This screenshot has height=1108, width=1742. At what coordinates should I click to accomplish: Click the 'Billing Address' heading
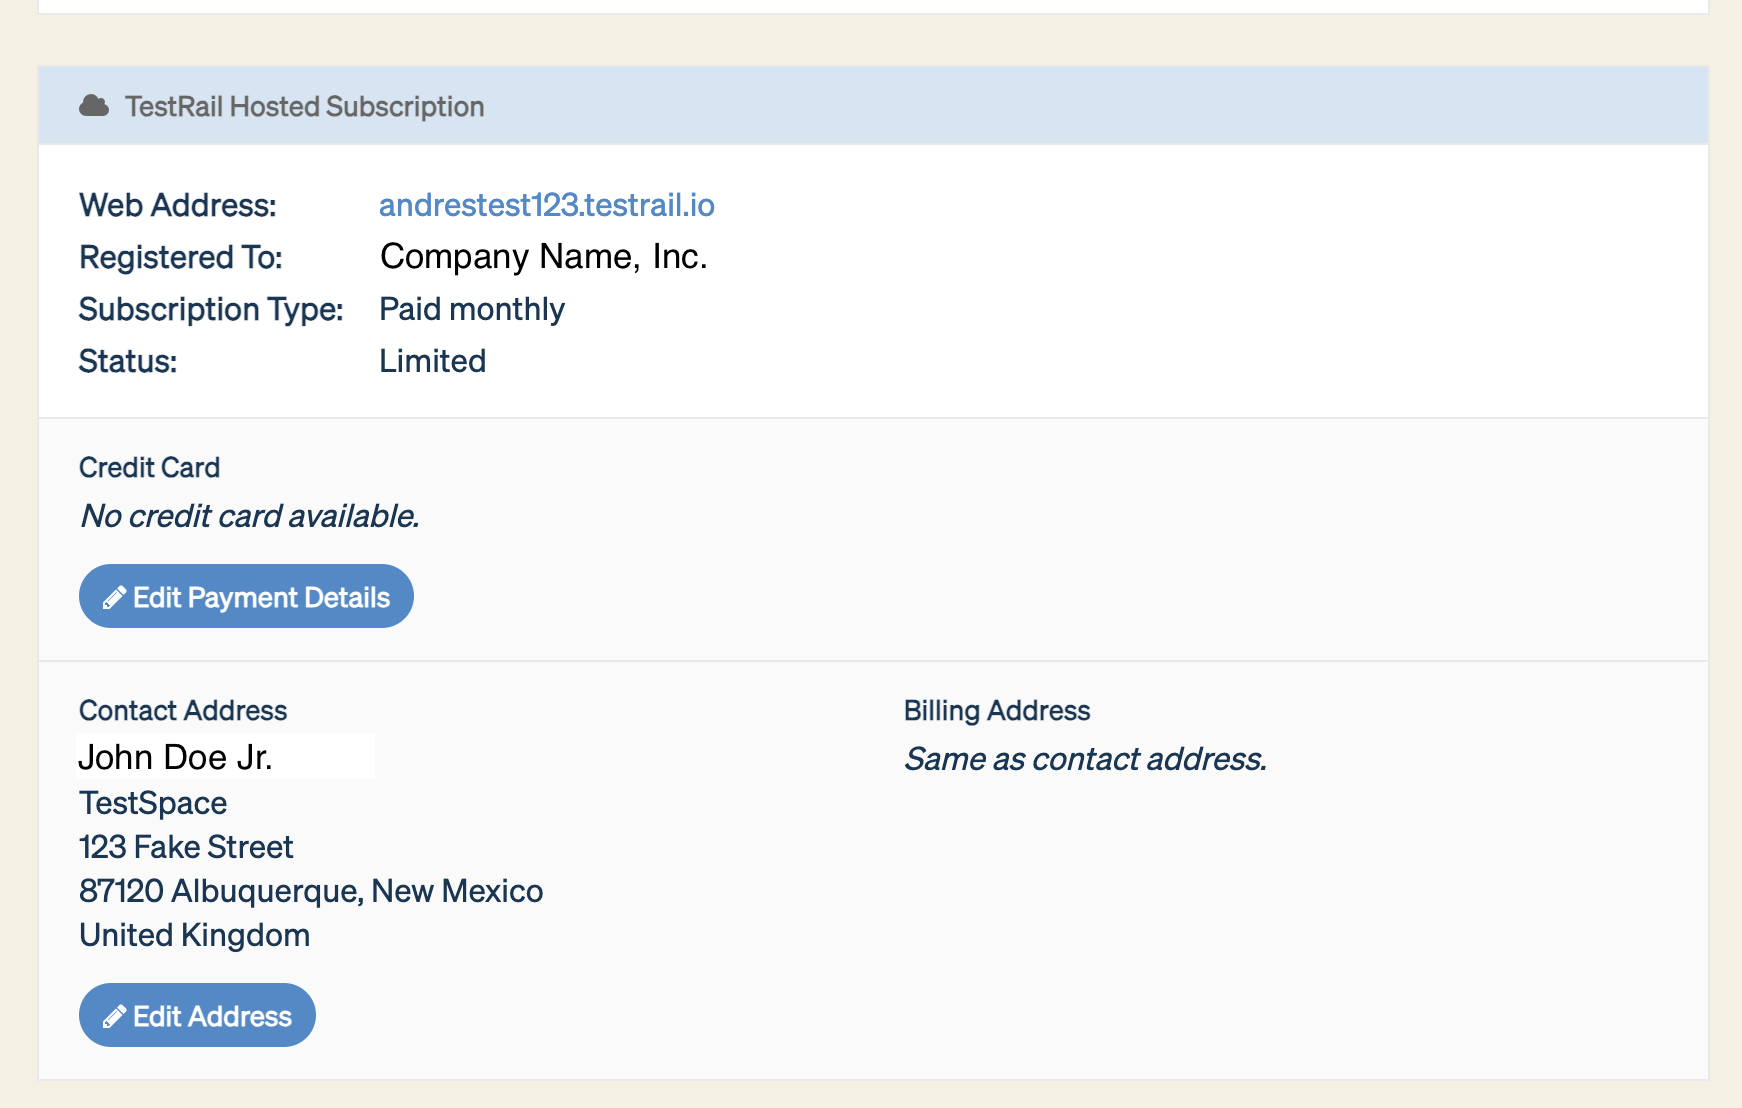tap(997, 710)
